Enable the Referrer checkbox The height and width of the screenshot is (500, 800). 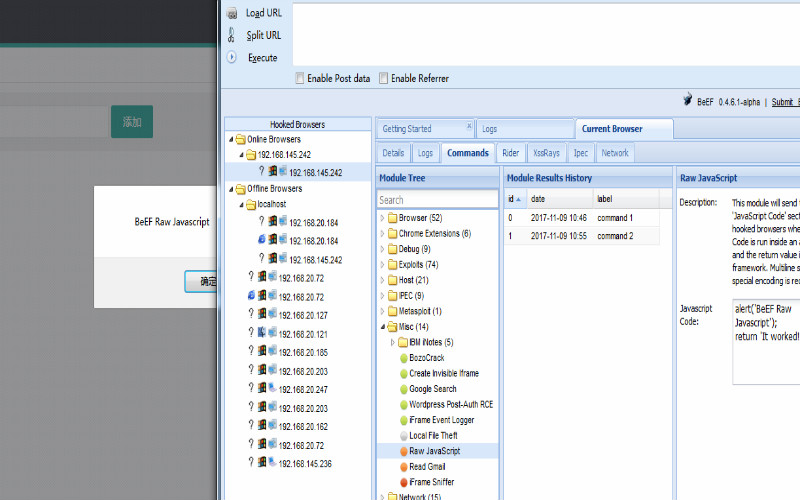click(x=383, y=78)
